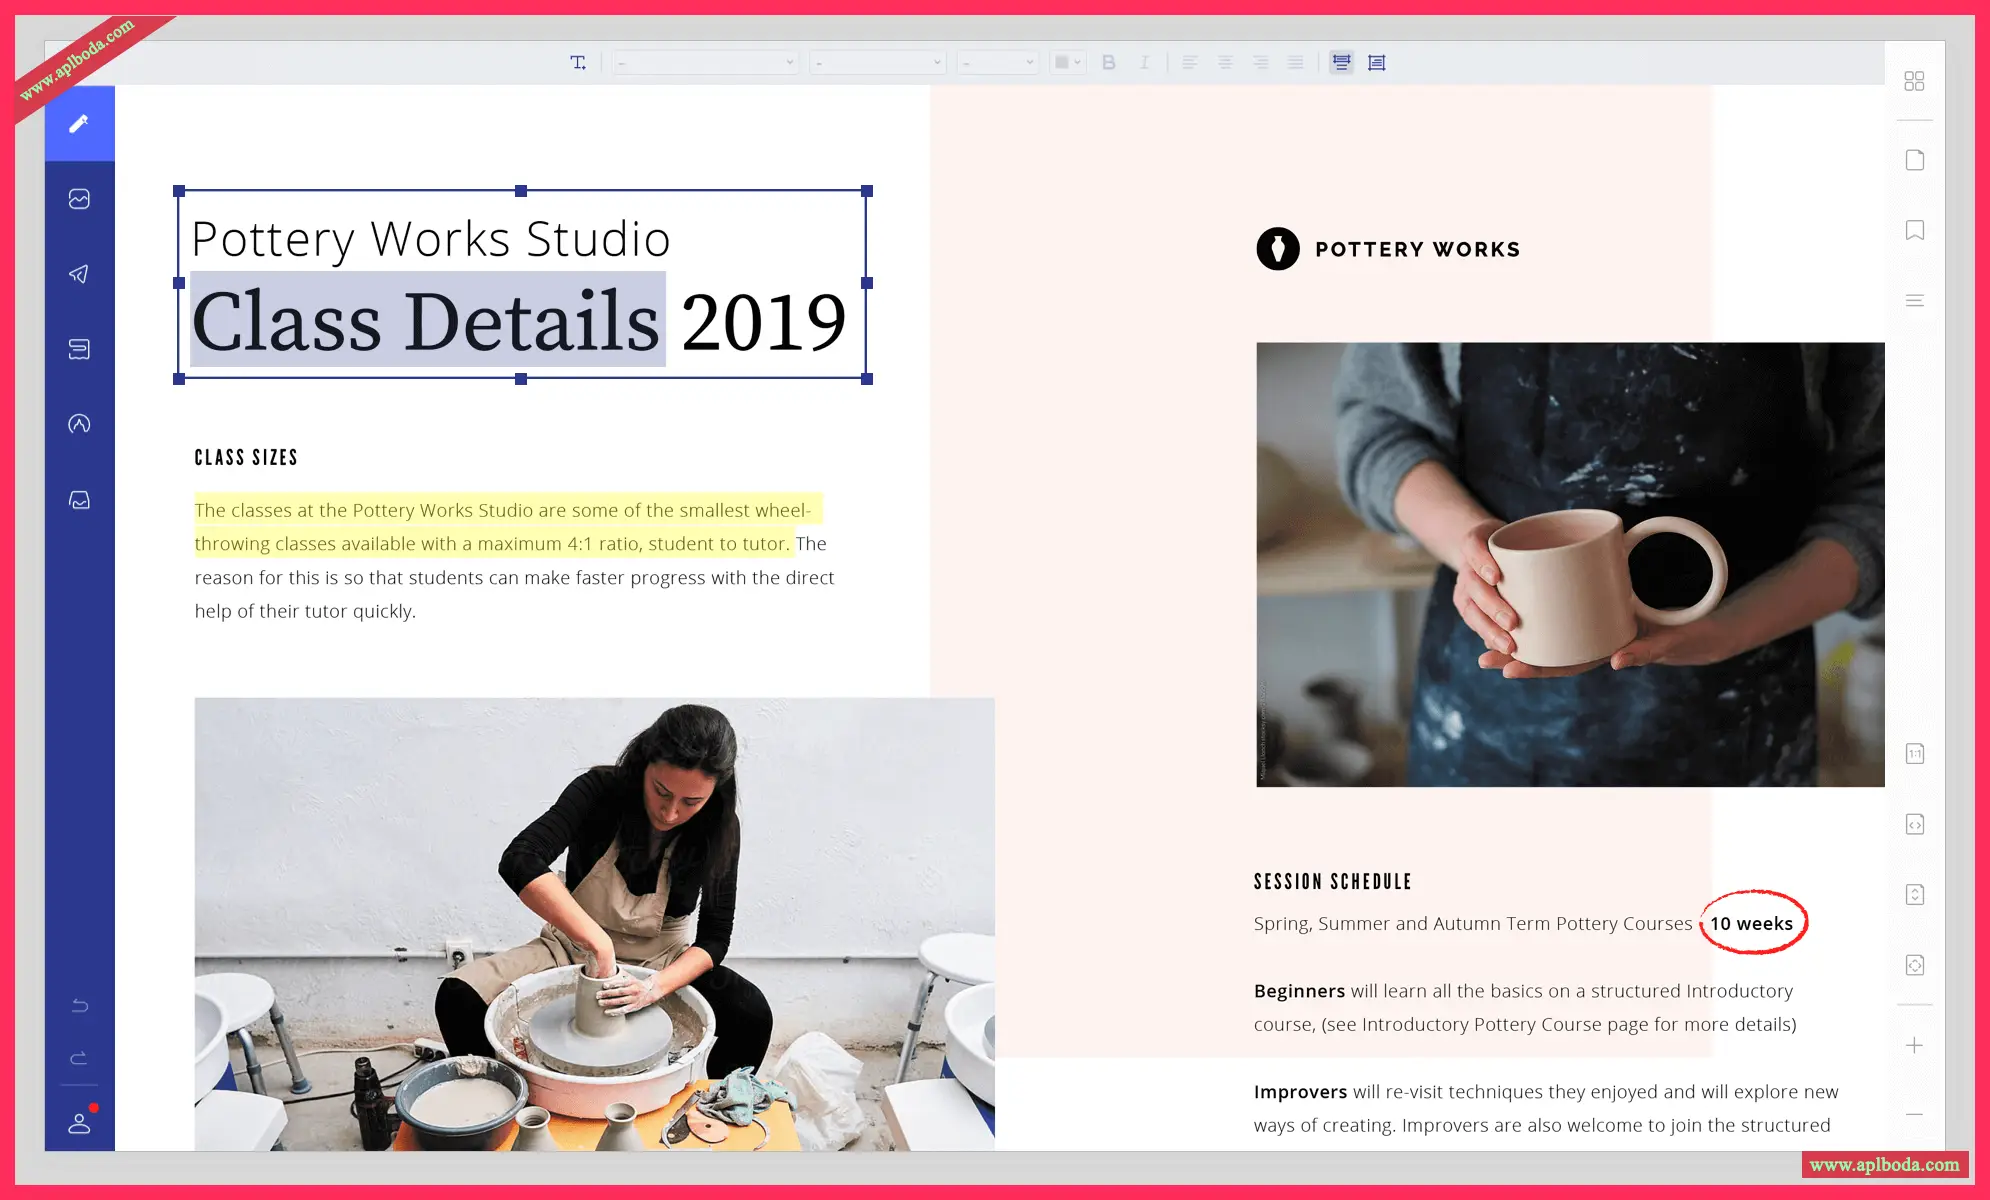Expand the font style dropdown
Image resolution: width=1990 pixels, height=1200 pixels.
point(878,62)
